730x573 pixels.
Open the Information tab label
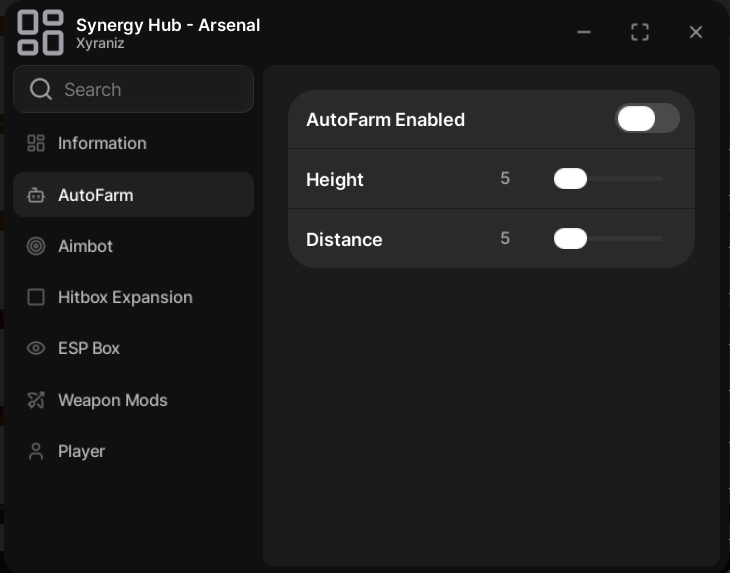tap(102, 143)
